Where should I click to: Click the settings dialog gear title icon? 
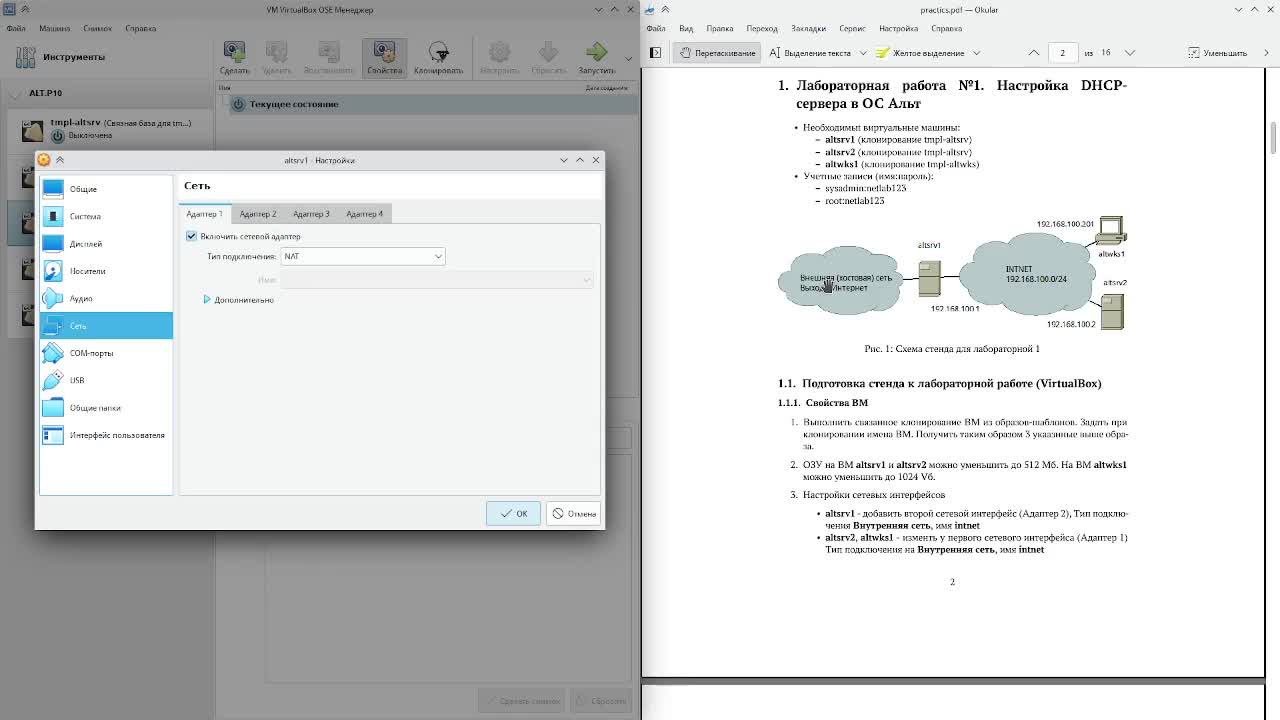click(44, 160)
